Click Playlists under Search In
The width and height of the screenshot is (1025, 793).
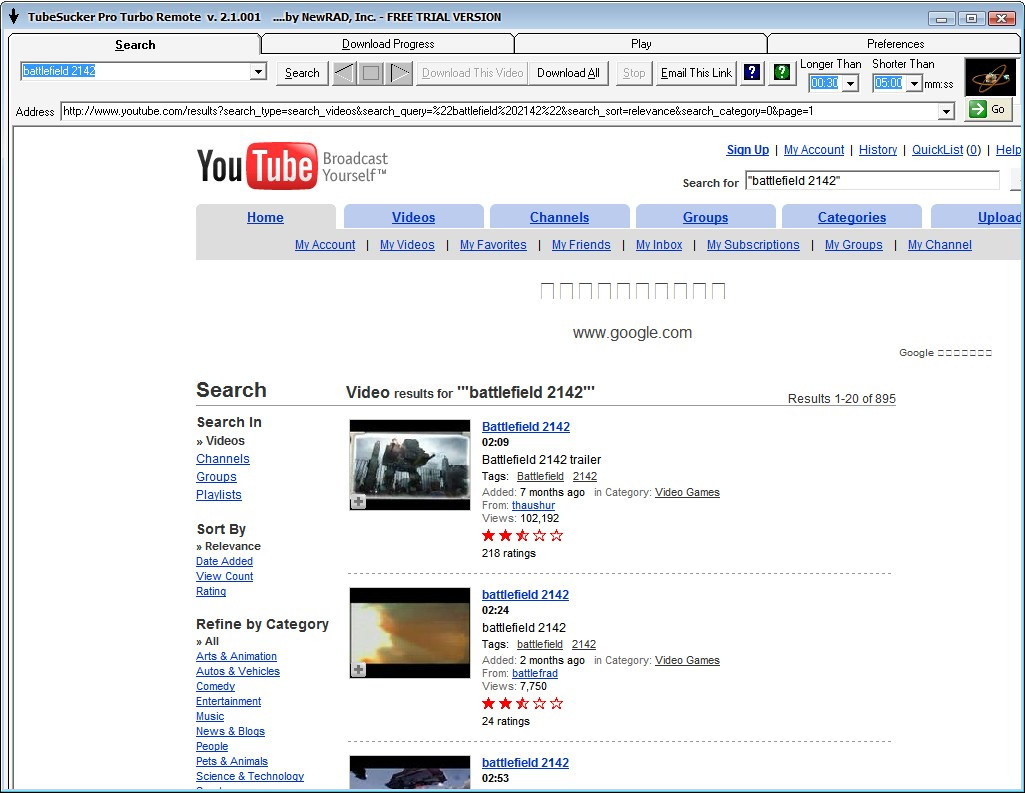coord(219,495)
